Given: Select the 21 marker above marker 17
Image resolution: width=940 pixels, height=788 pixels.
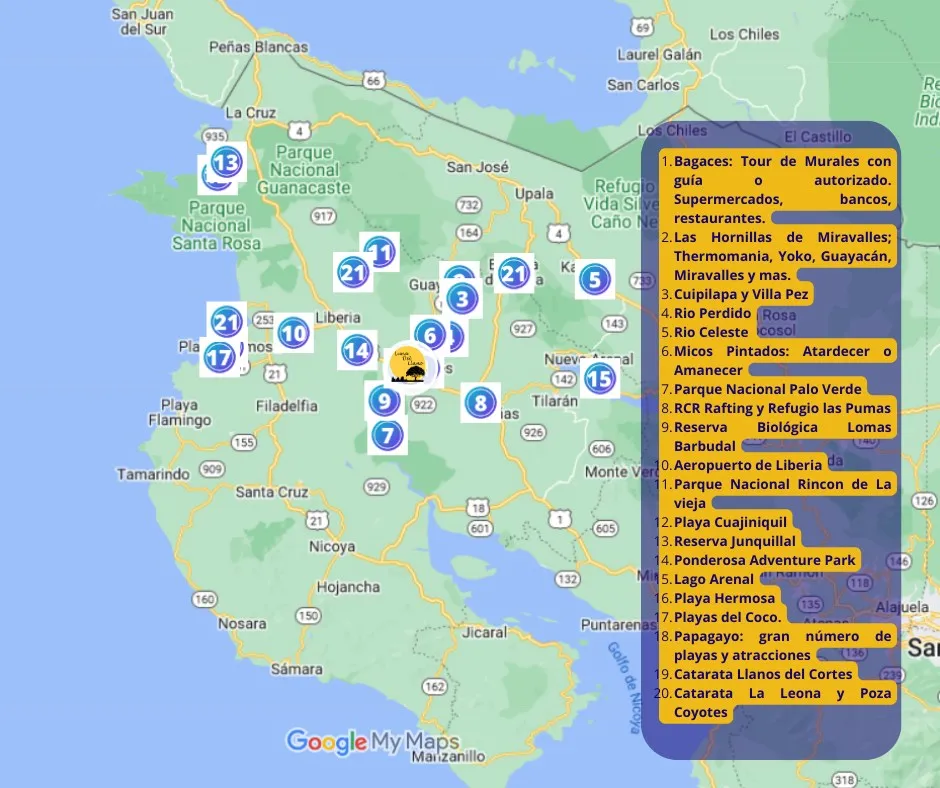Looking at the screenshot, I should (x=227, y=322).
